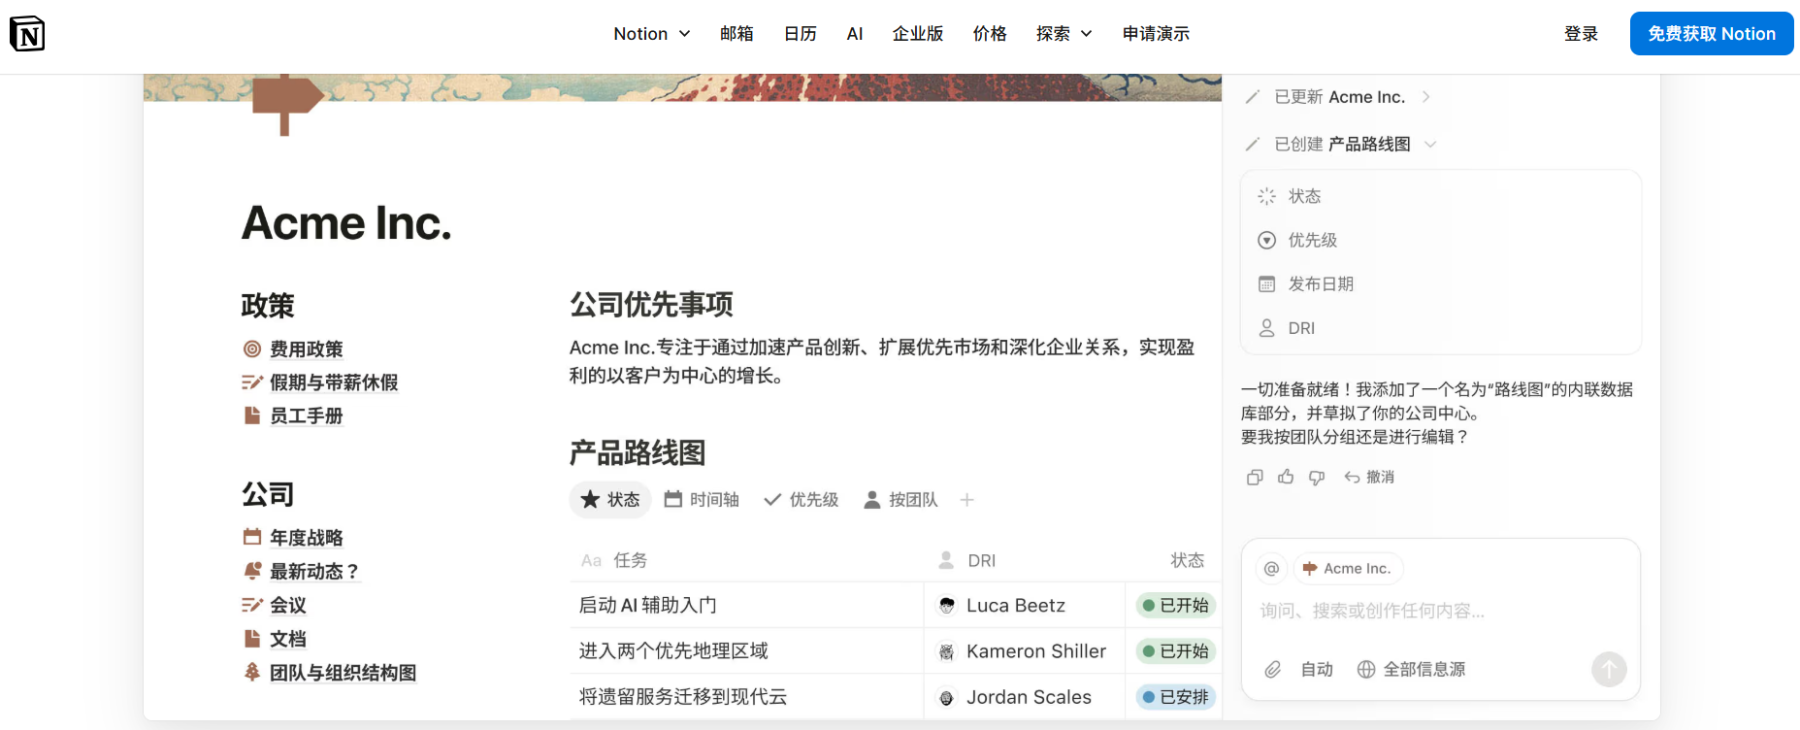The width and height of the screenshot is (1800, 730).
Task: Click the 团队与组织结构图 tree icon
Action: [252, 672]
